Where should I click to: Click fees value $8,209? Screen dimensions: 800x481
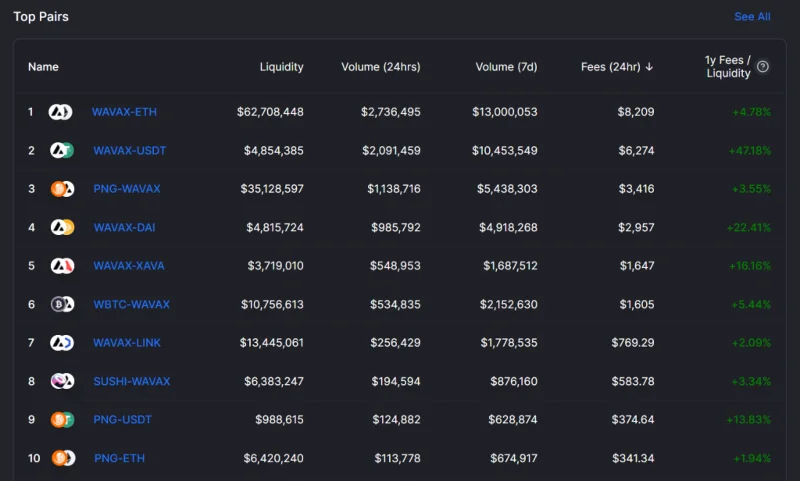coord(636,112)
